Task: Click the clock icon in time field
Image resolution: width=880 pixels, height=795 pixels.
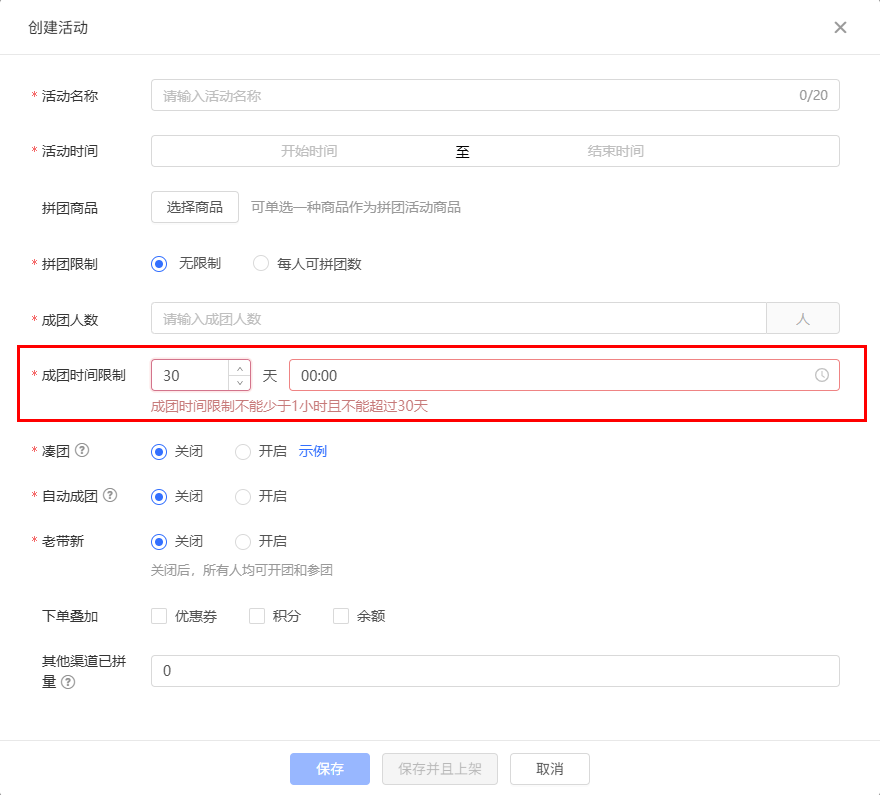Action: tap(821, 375)
